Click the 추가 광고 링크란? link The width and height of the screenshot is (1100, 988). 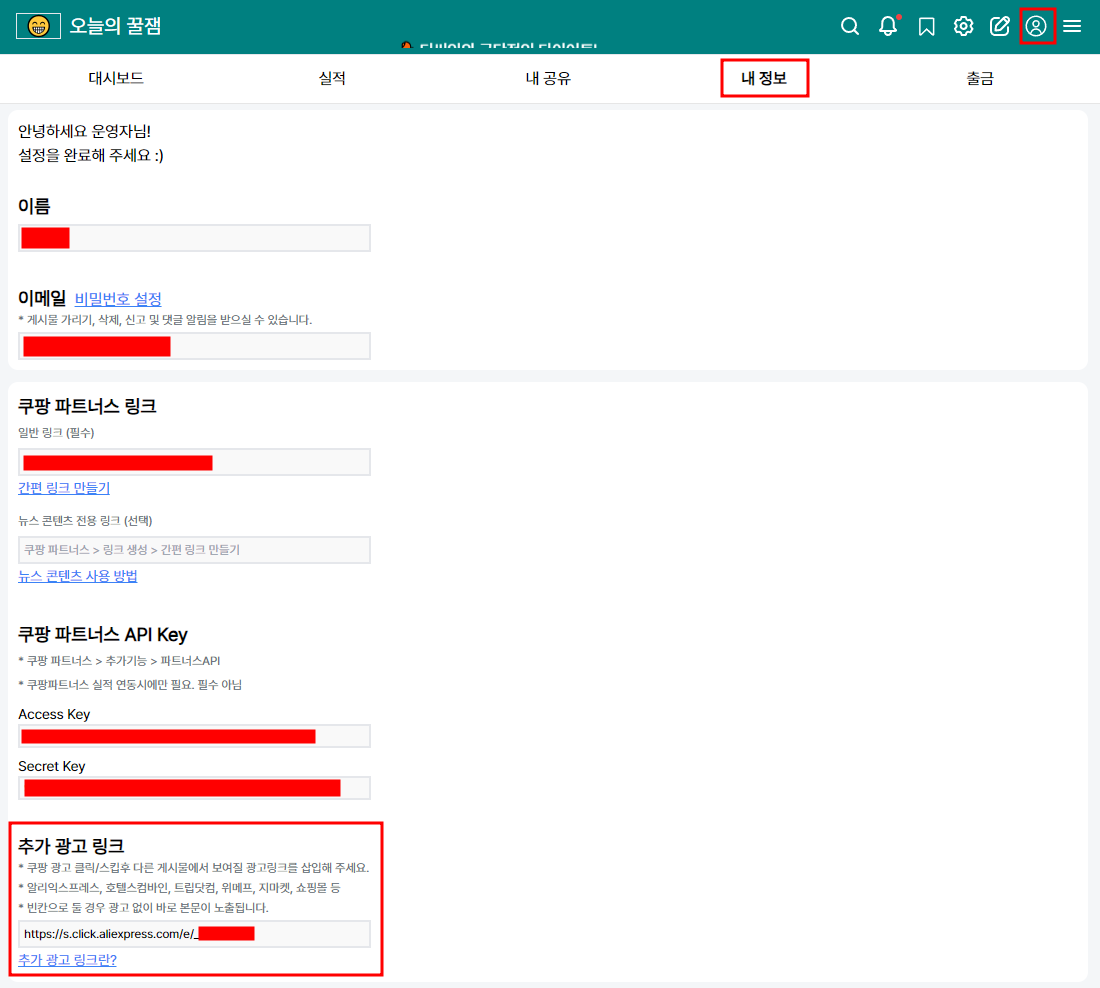(67, 960)
